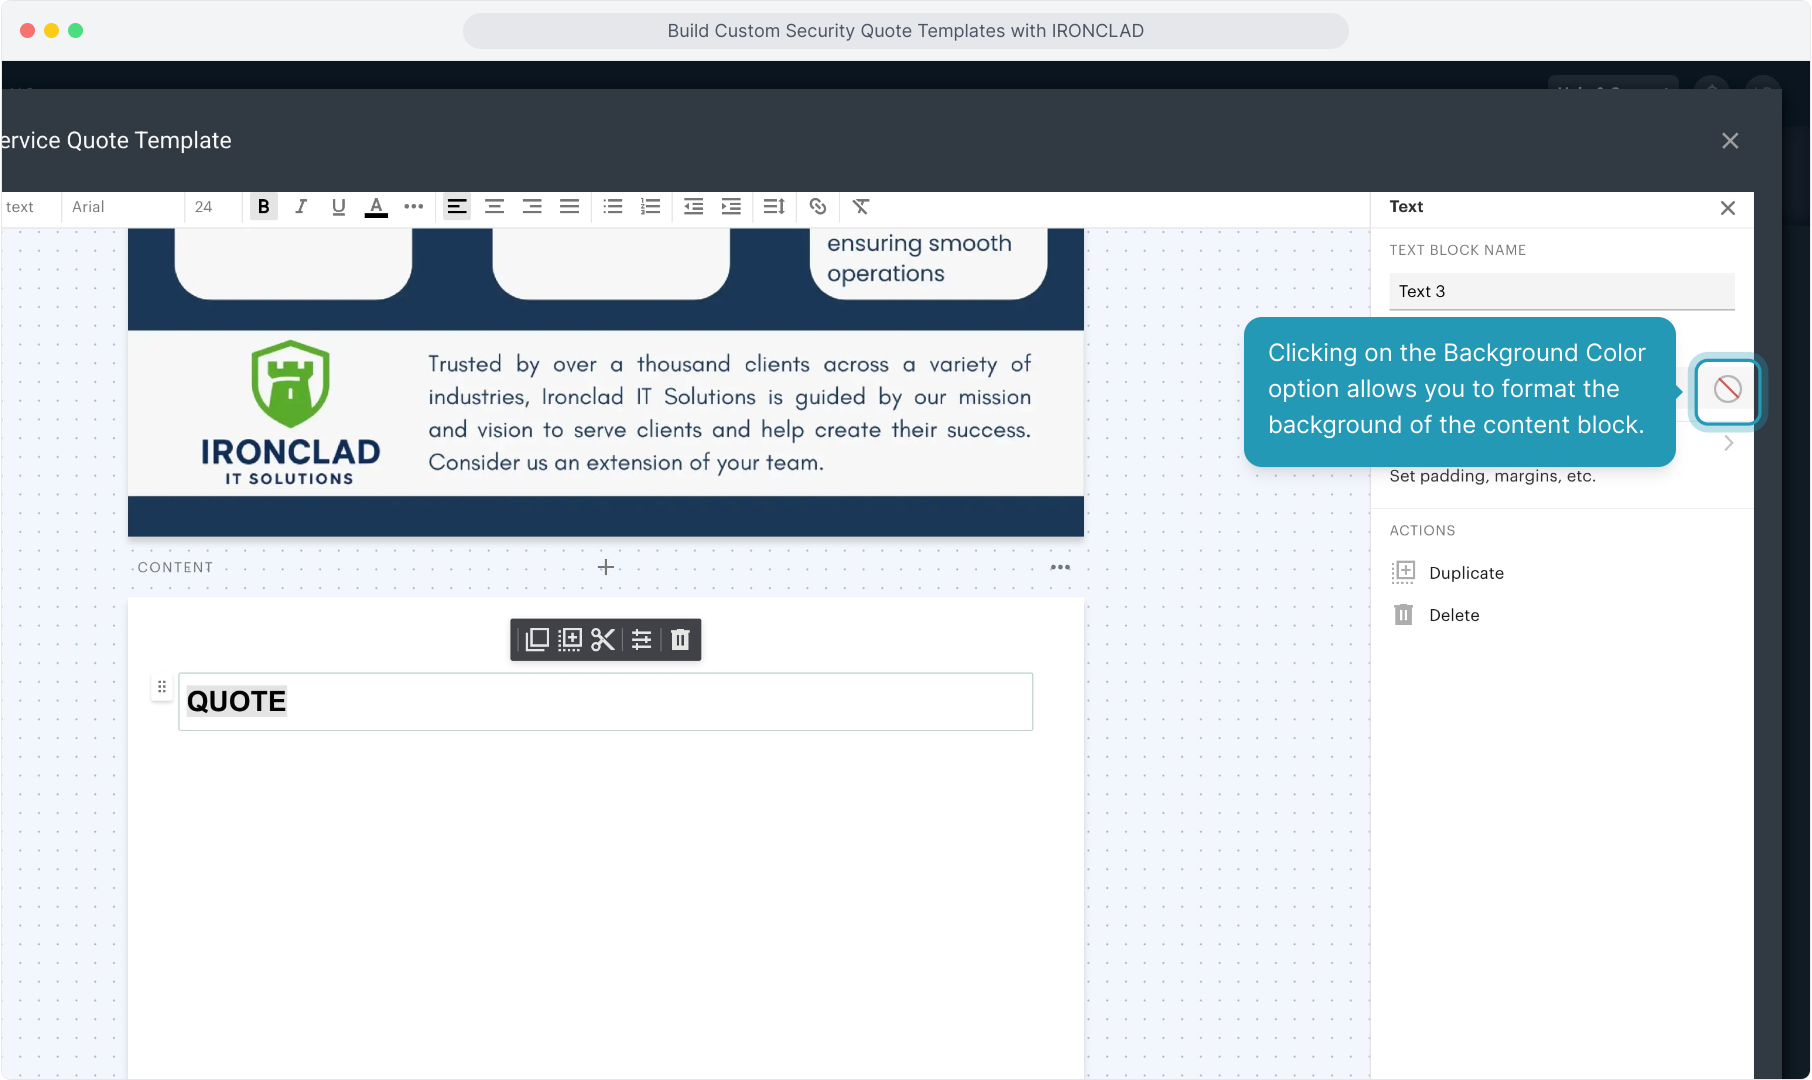Image resolution: width=1812 pixels, height=1080 pixels.
Task: Click the Background Color swatch
Action: coord(1727,390)
